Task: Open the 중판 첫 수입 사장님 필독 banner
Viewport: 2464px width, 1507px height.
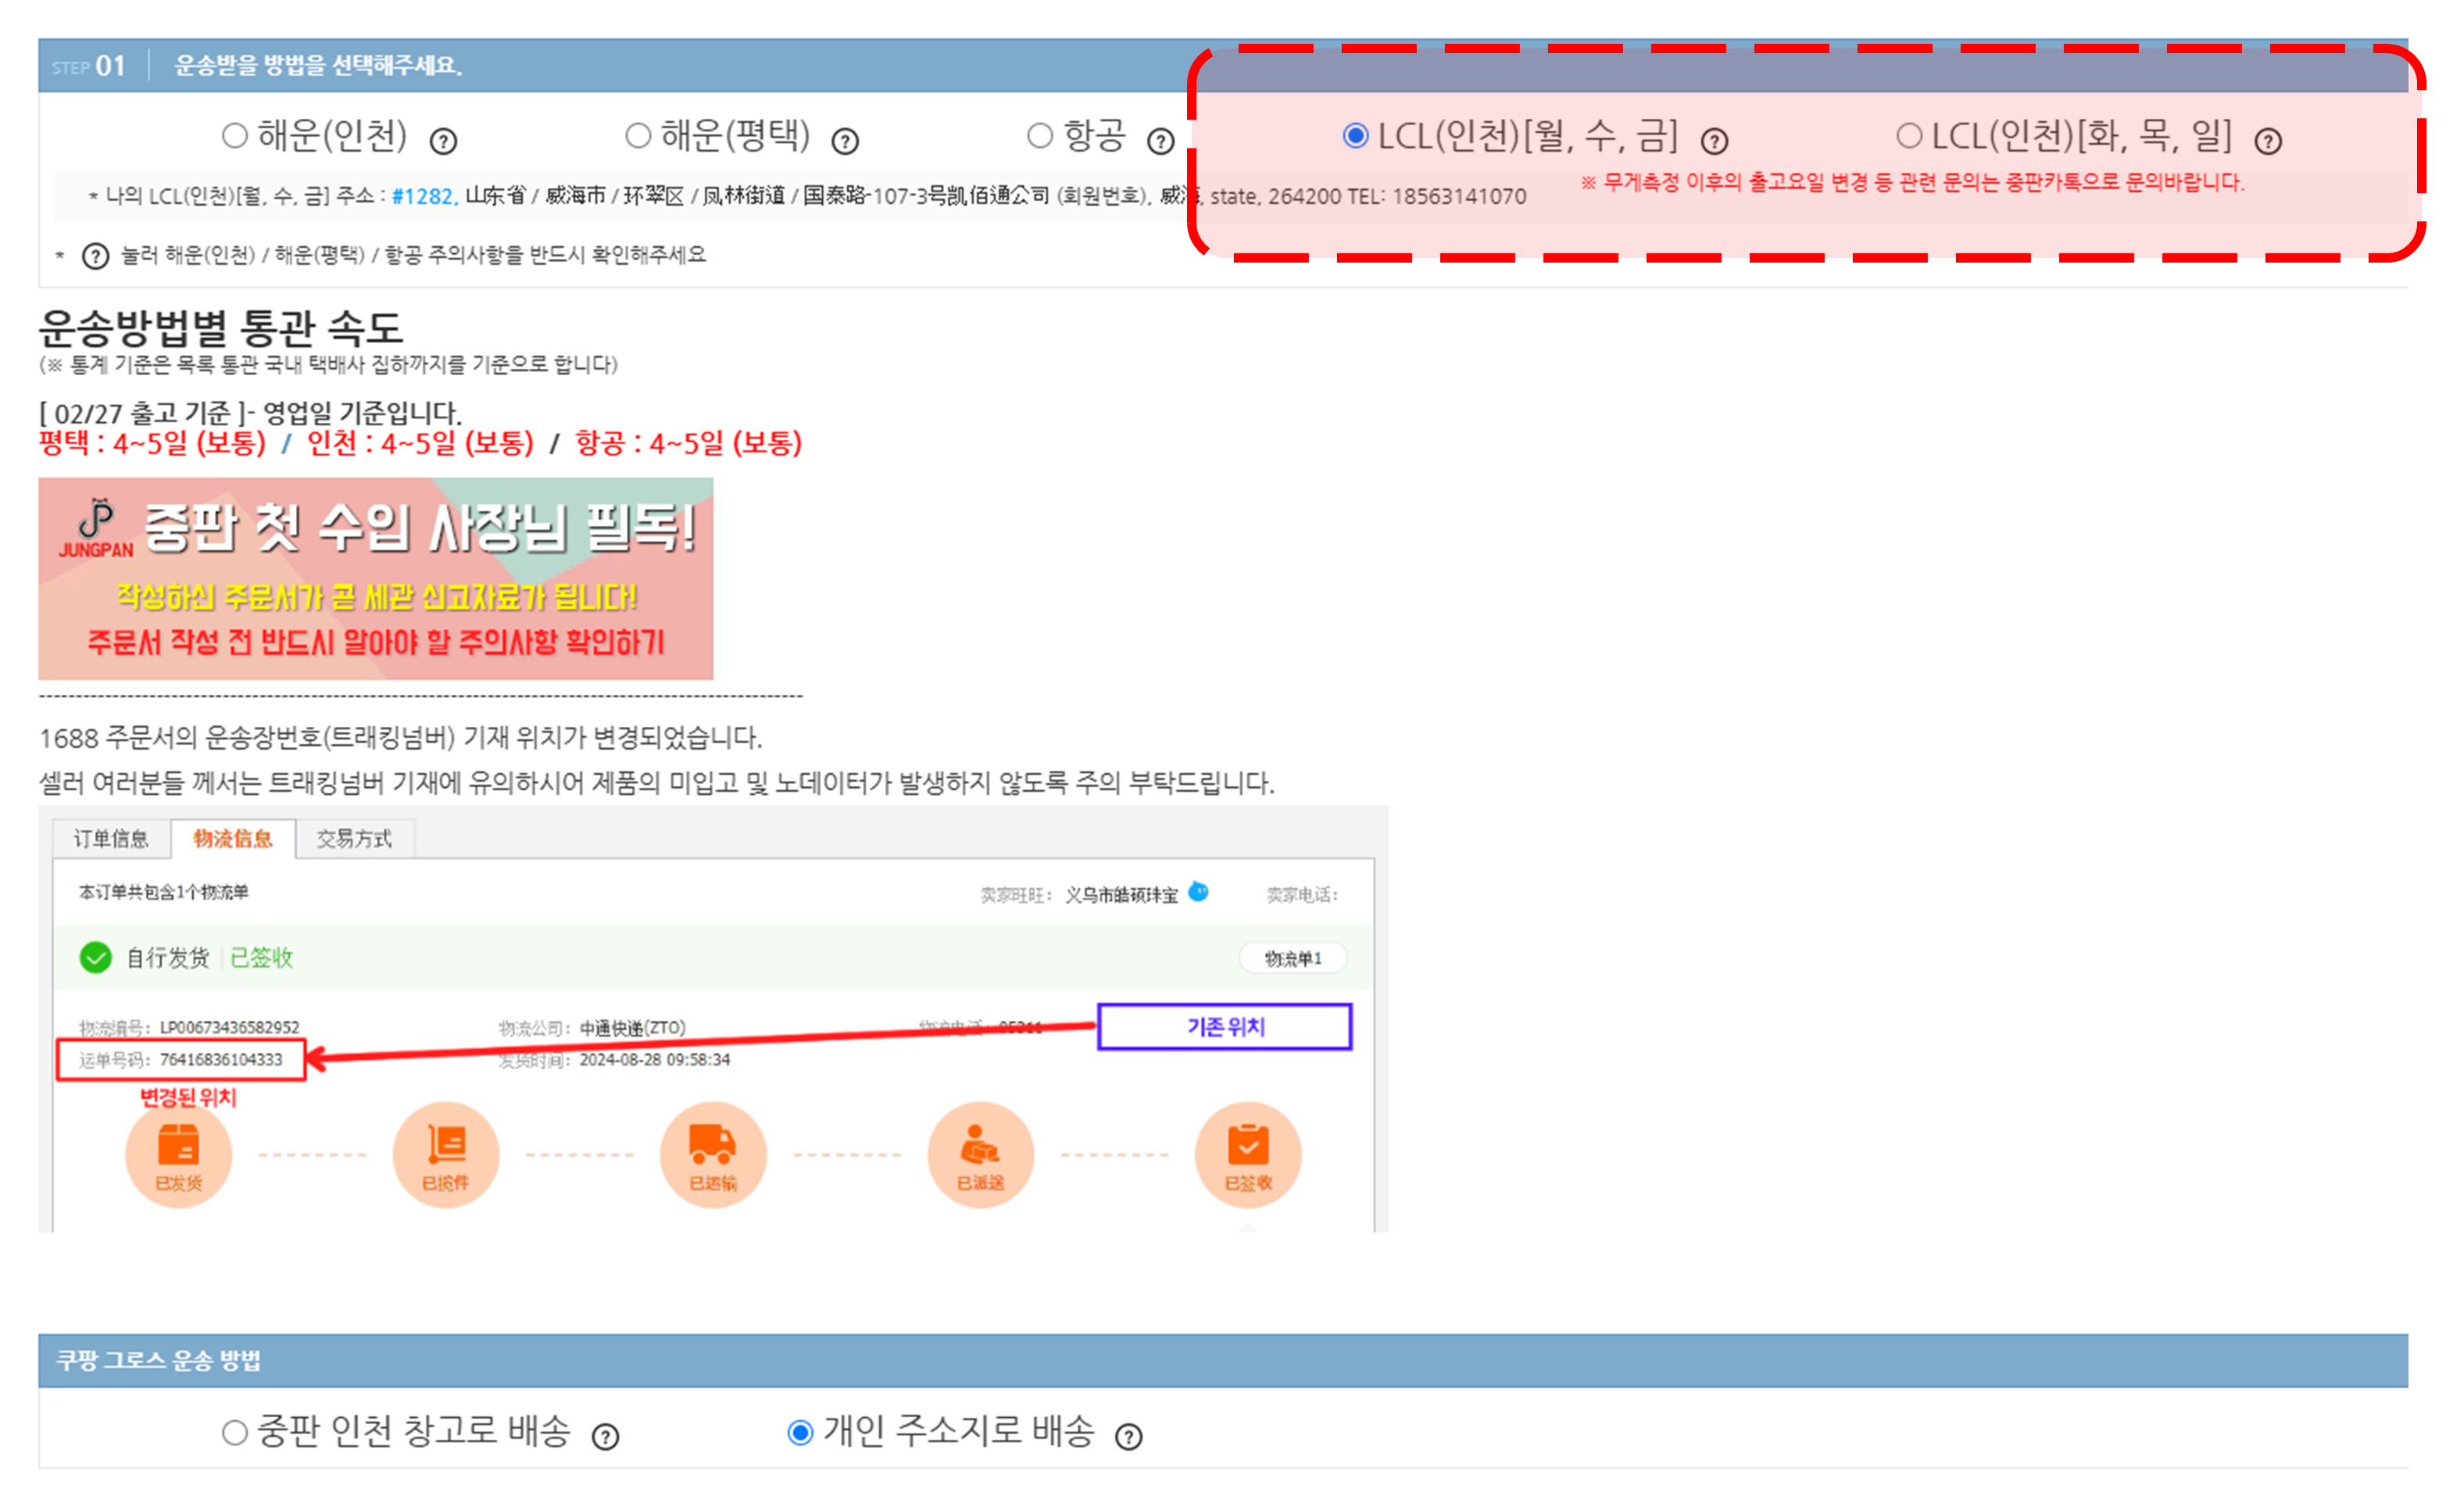Action: tap(376, 579)
